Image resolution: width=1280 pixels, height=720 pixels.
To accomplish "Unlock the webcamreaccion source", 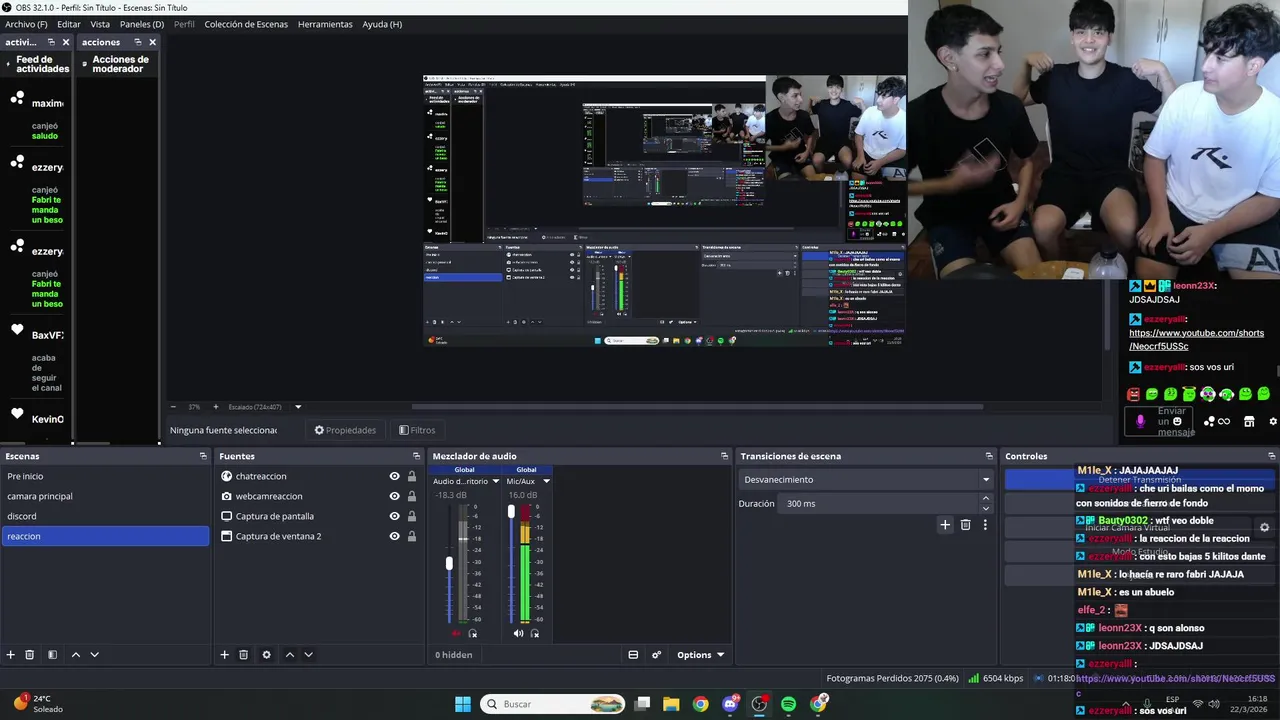I will pyautogui.click(x=412, y=496).
